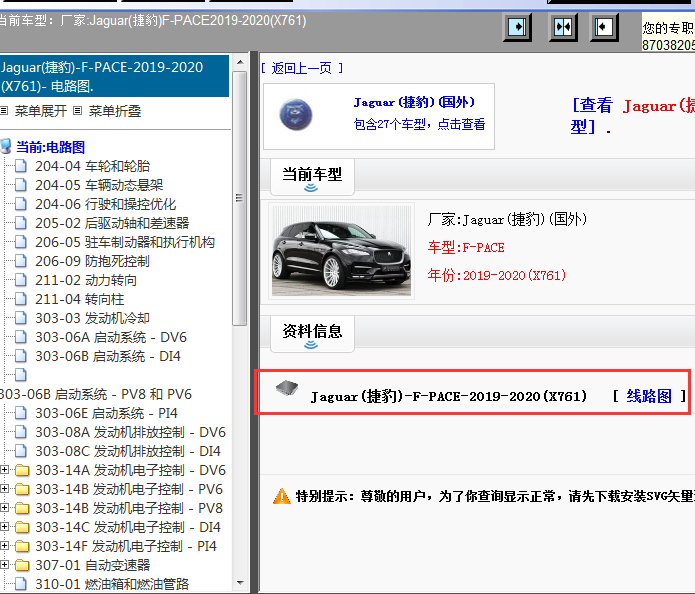Collapse the 当前车型 section header
The image size is (695, 594).
(312, 177)
